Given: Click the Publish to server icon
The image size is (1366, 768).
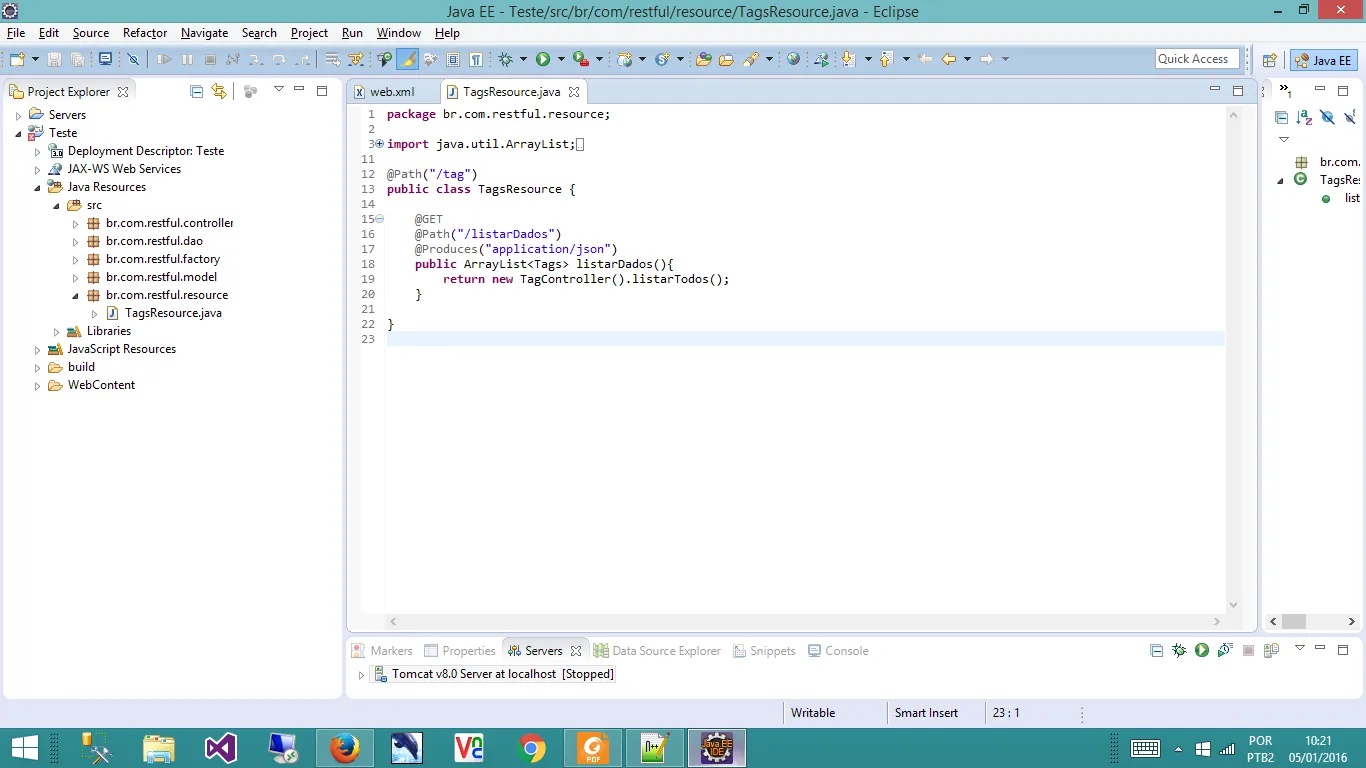Looking at the screenshot, I should pyautogui.click(x=1271, y=650).
